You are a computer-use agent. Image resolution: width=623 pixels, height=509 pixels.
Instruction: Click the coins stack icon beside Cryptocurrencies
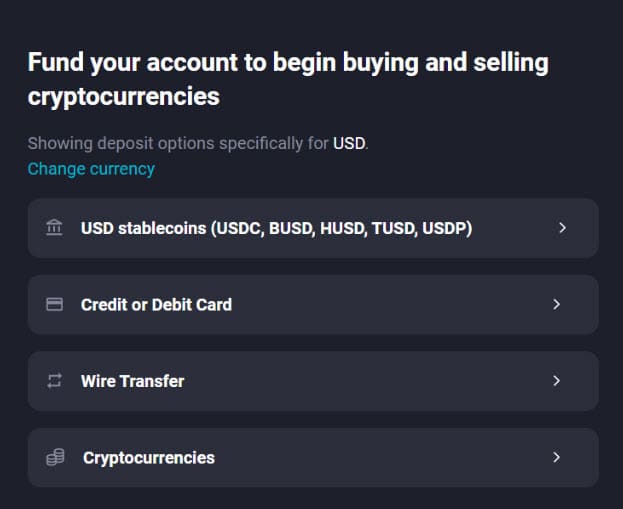(56, 458)
